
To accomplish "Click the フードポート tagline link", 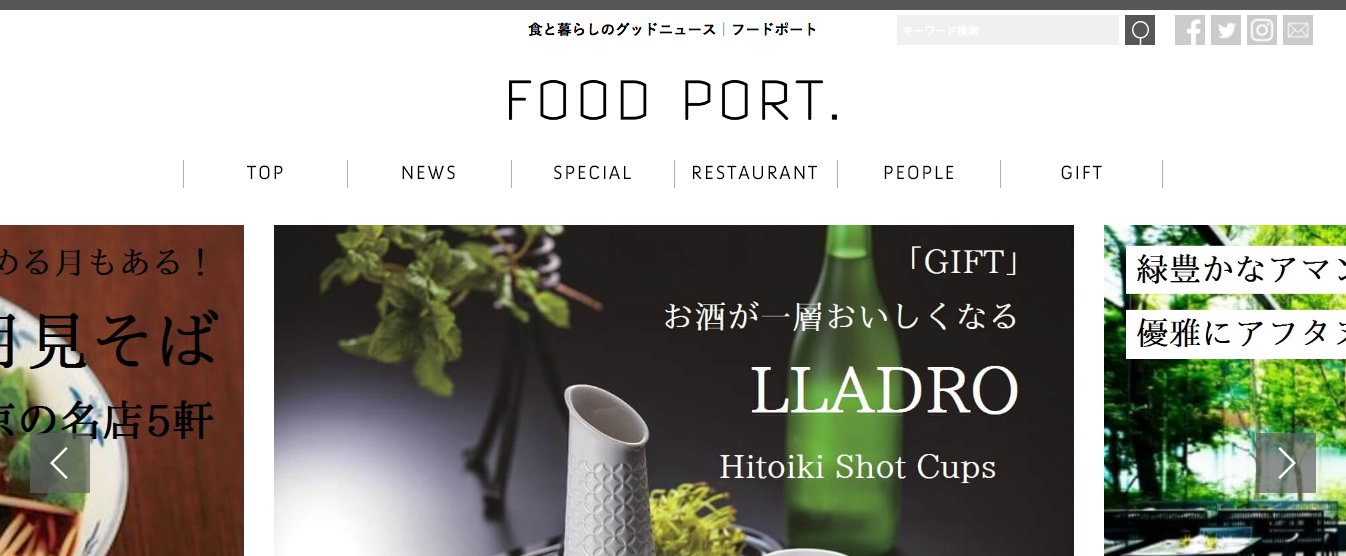I will (774, 30).
